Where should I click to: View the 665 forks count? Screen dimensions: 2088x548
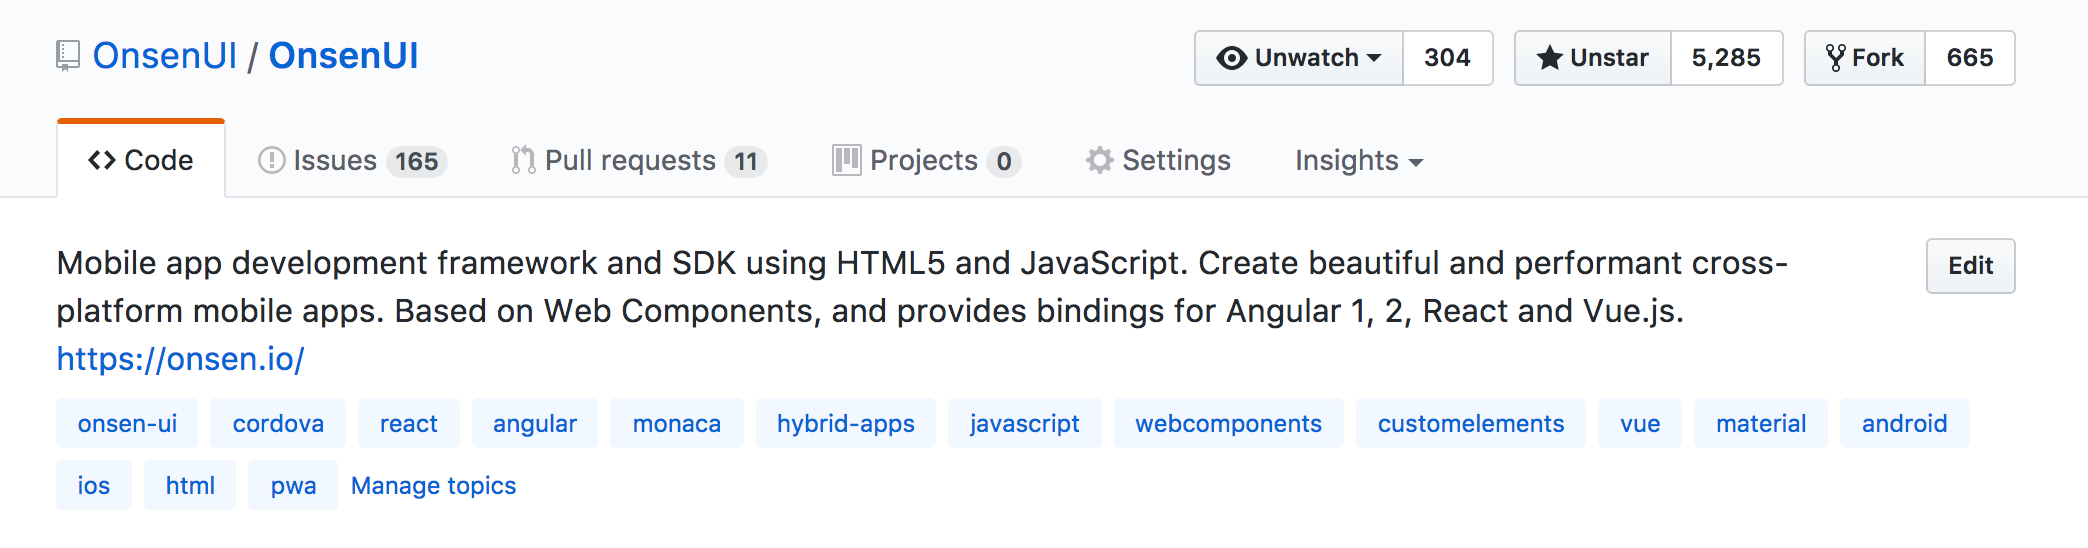[1970, 58]
